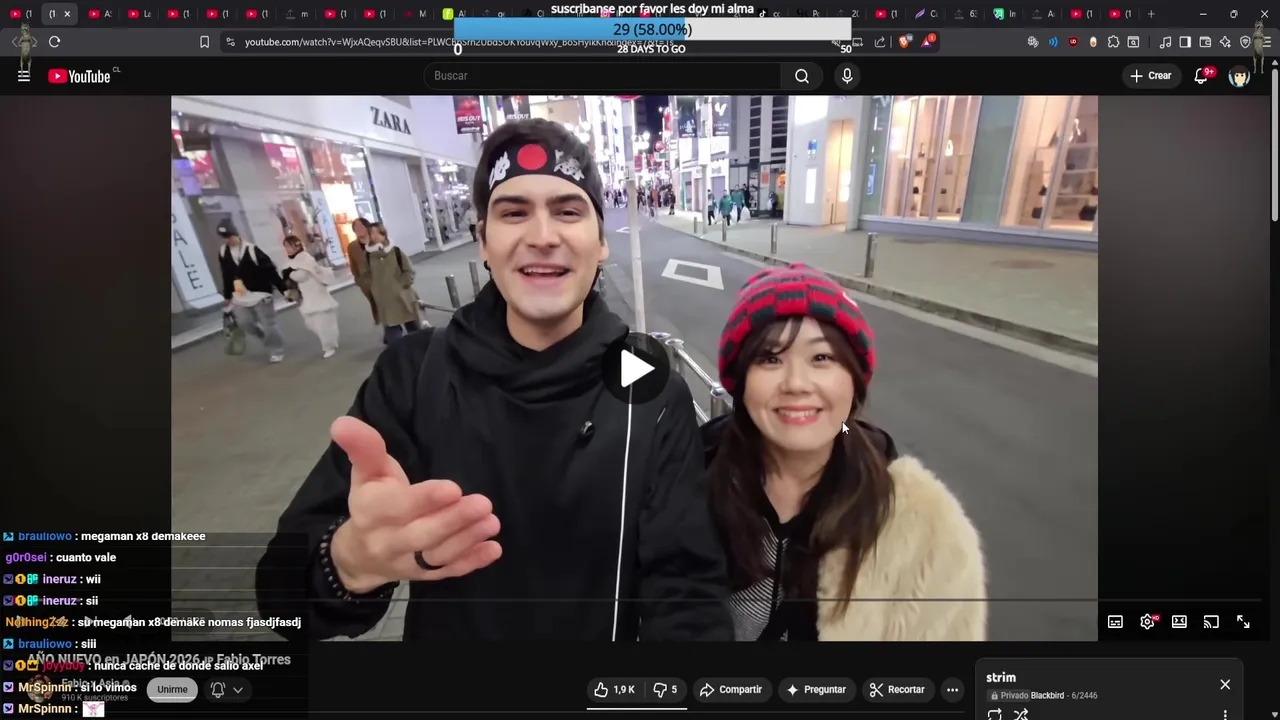Viewport: 1280px width, 720px height.
Task: Open the strim playlist options menu
Action: point(1225,714)
